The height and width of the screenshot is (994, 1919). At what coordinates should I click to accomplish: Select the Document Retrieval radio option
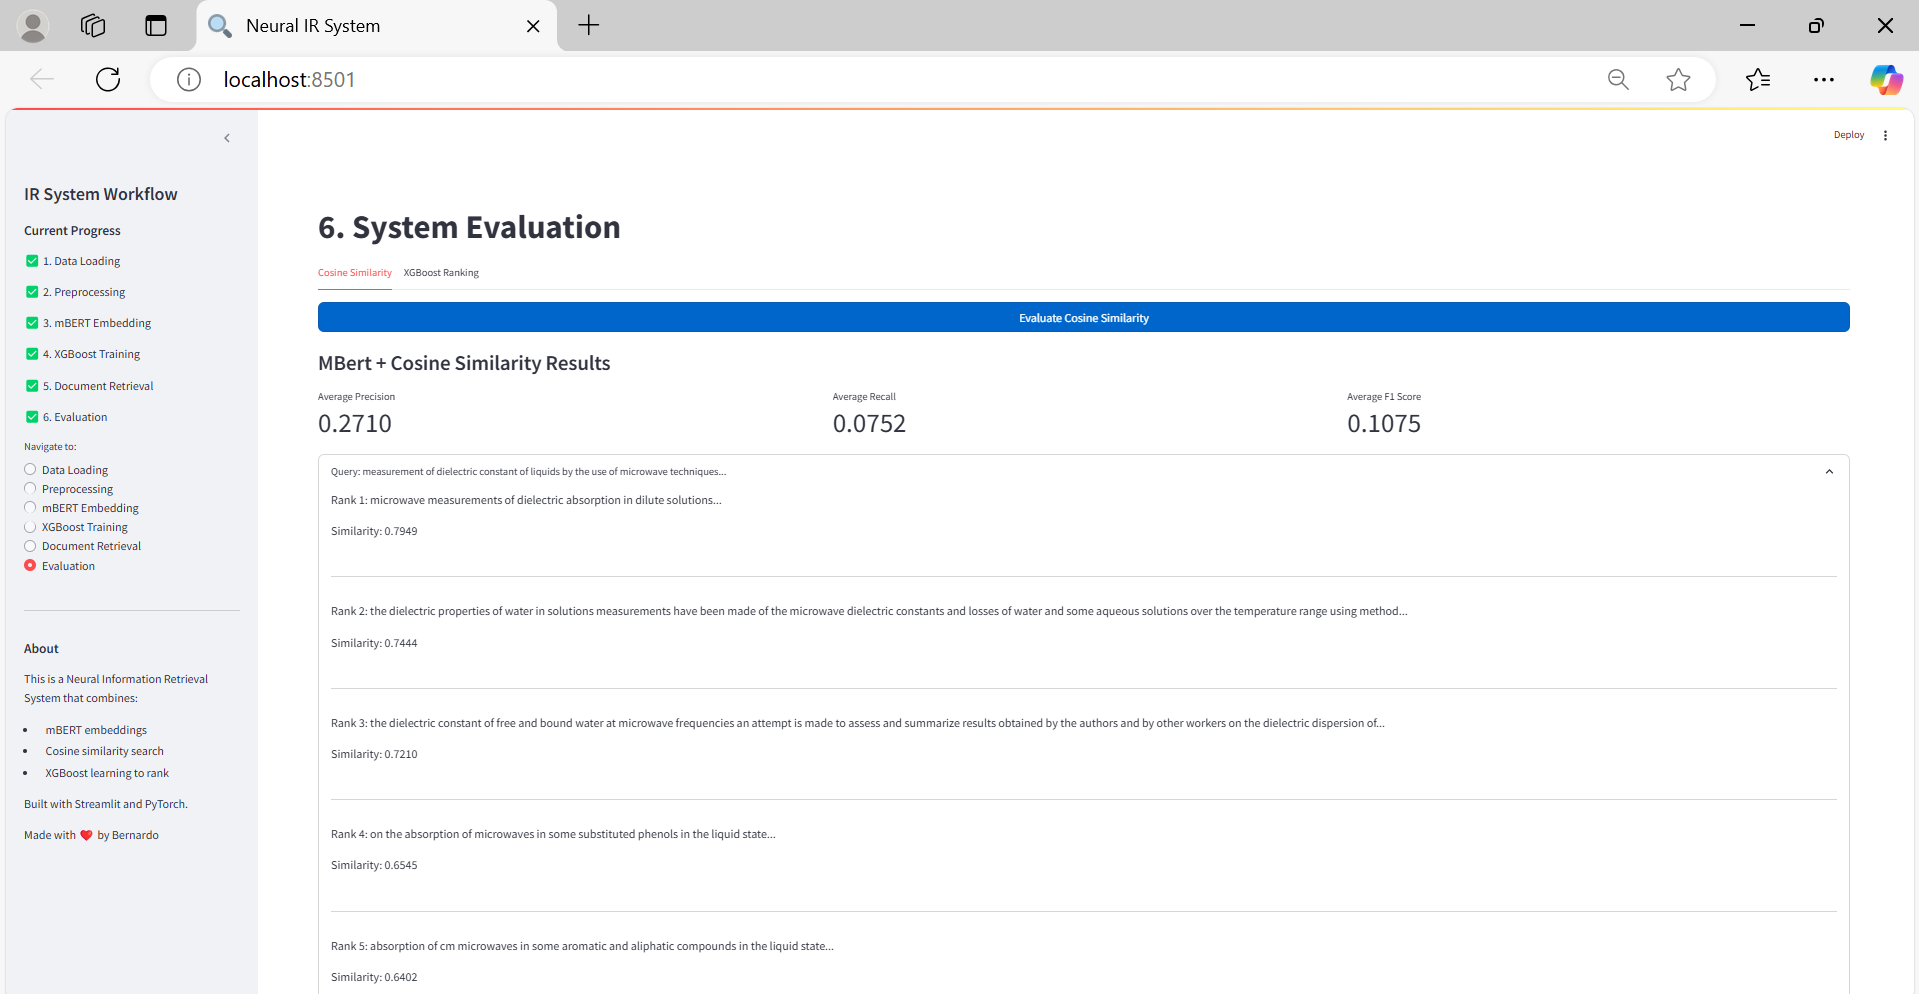[x=30, y=546]
